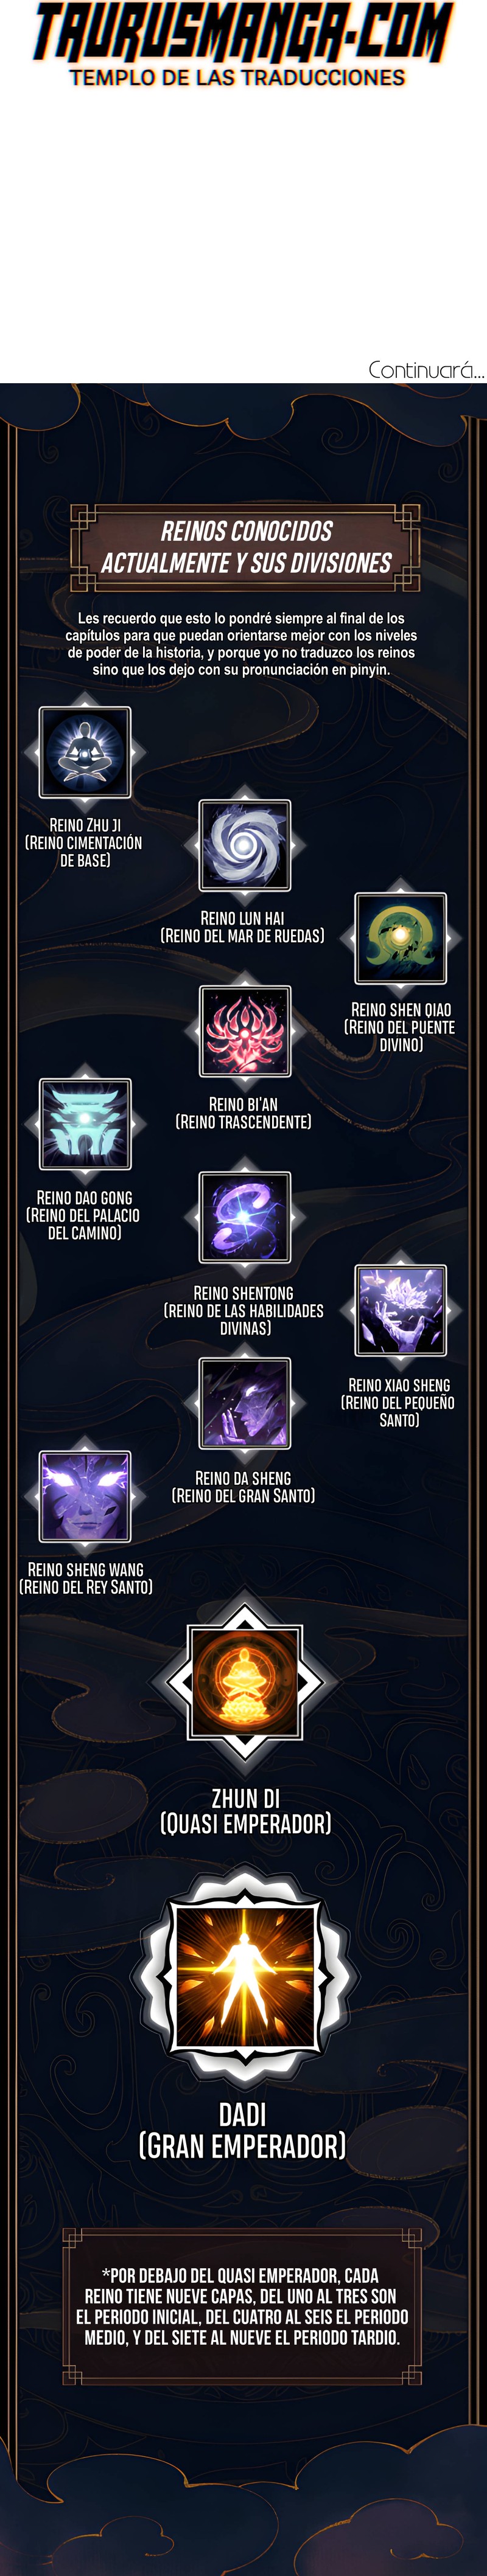Click the Reino Shen Qiao green icon

coord(401,938)
